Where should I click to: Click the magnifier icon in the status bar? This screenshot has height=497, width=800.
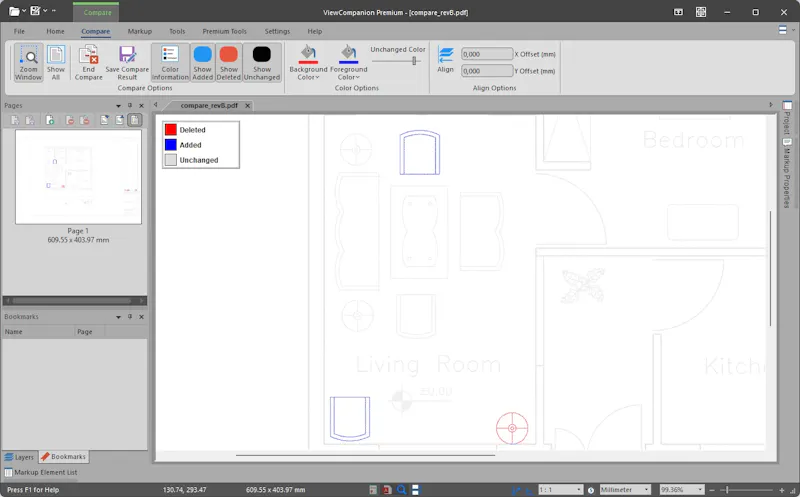pyautogui.click(x=402, y=489)
